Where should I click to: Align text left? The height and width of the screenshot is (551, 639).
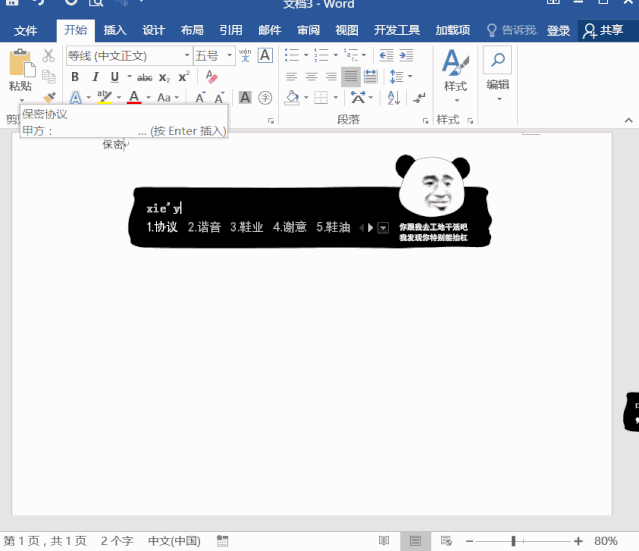(x=291, y=77)
